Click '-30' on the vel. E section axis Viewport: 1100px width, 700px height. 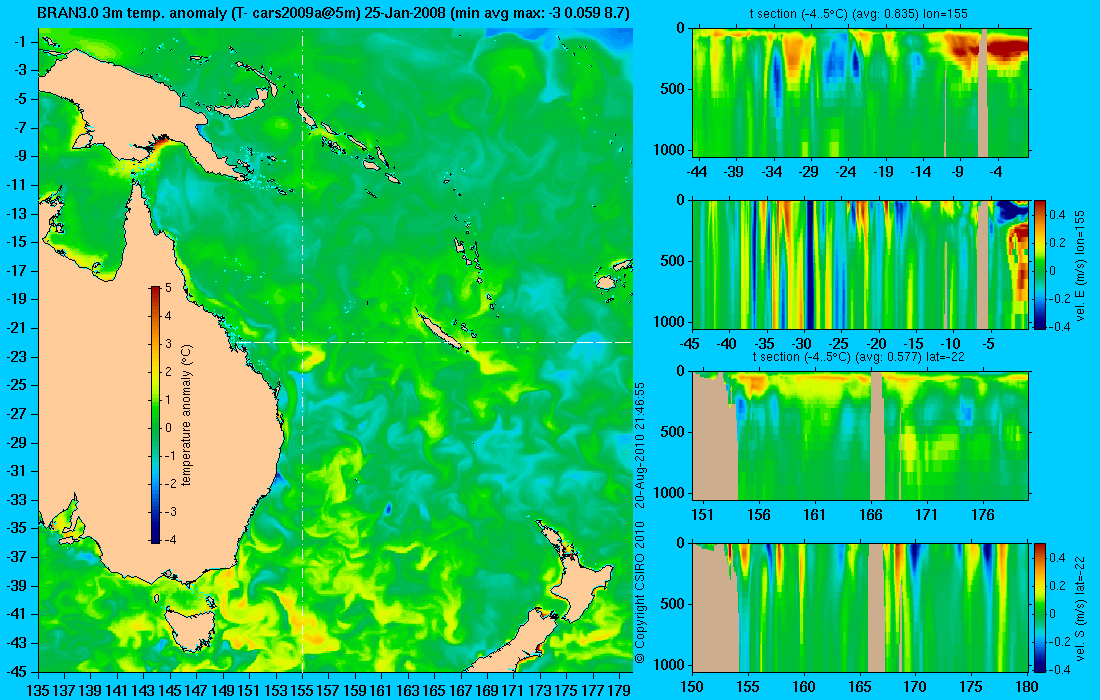tap(801, 344)
